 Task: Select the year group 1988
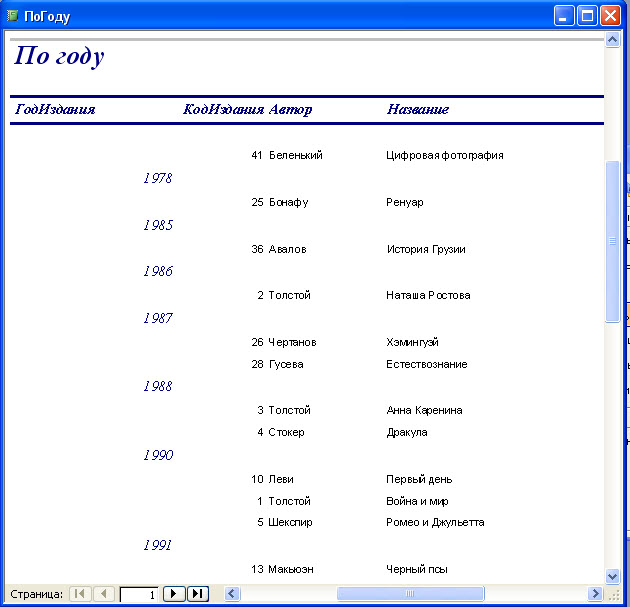click(158, 386)
